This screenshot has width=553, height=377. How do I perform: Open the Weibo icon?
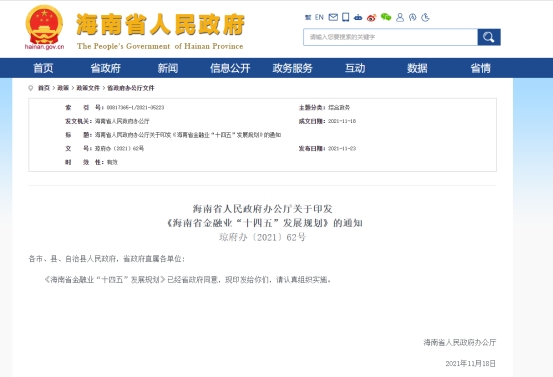point(371,17)
